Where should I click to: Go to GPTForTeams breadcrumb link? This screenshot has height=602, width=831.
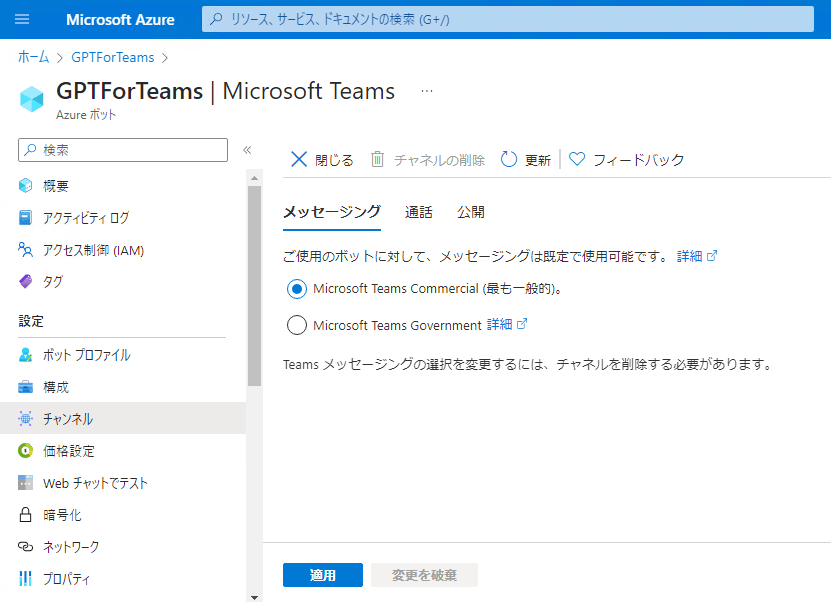click(x=113, y=57)
